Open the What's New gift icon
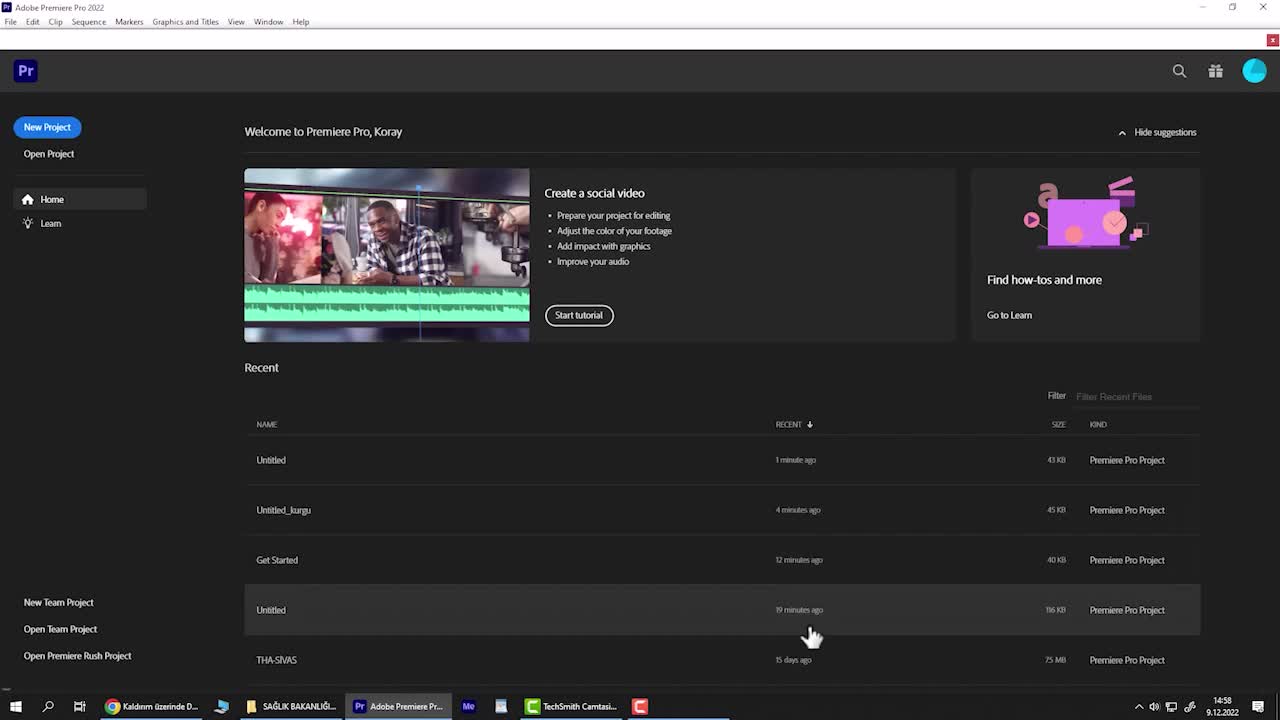Viewport: 1280px width, 720px height. (1215, 71)
